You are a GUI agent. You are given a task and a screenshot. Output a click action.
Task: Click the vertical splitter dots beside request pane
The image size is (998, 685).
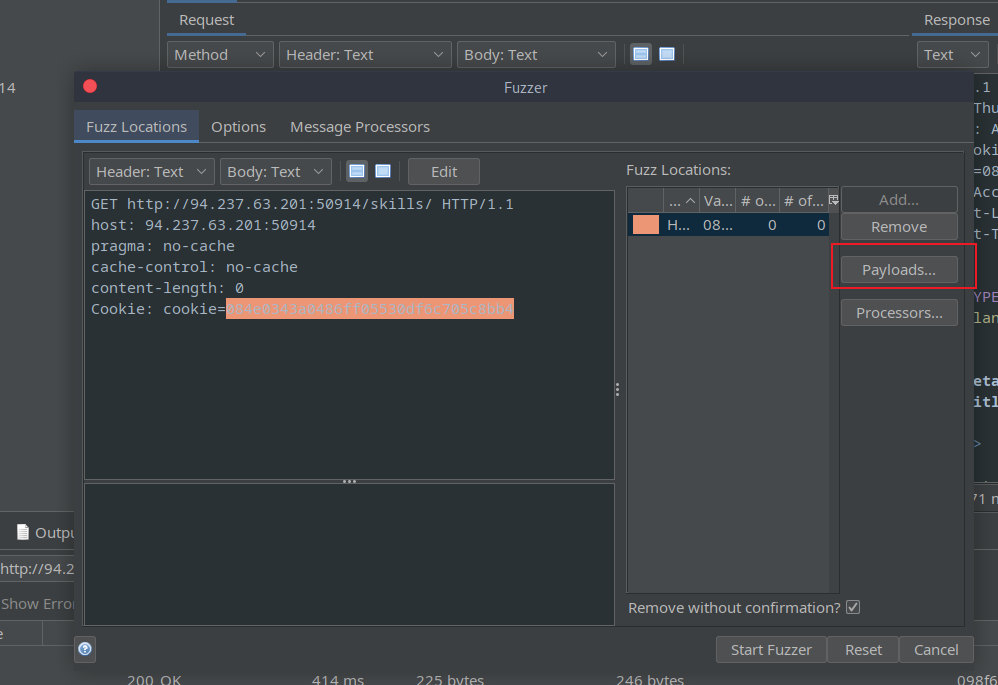(617, 390)
